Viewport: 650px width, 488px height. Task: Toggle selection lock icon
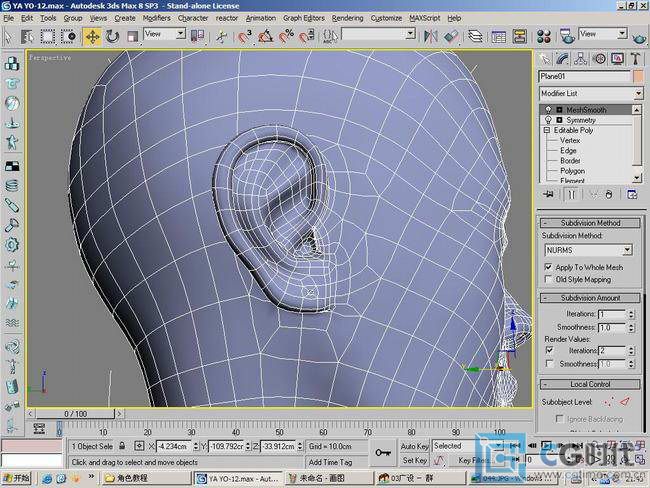[x=122, y=446]
